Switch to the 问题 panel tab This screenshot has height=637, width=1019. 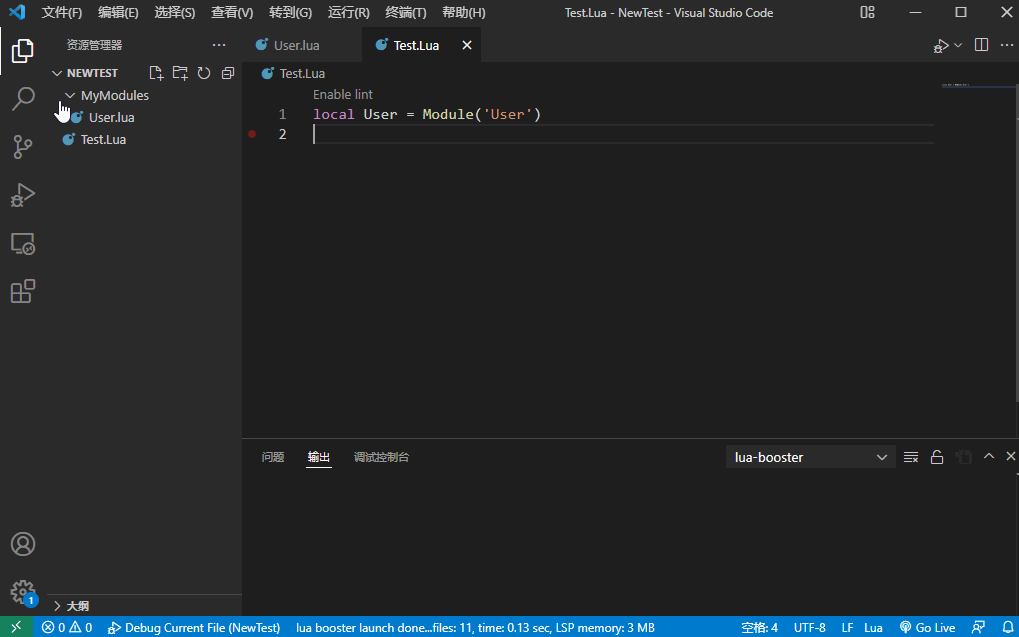(273, 457)
